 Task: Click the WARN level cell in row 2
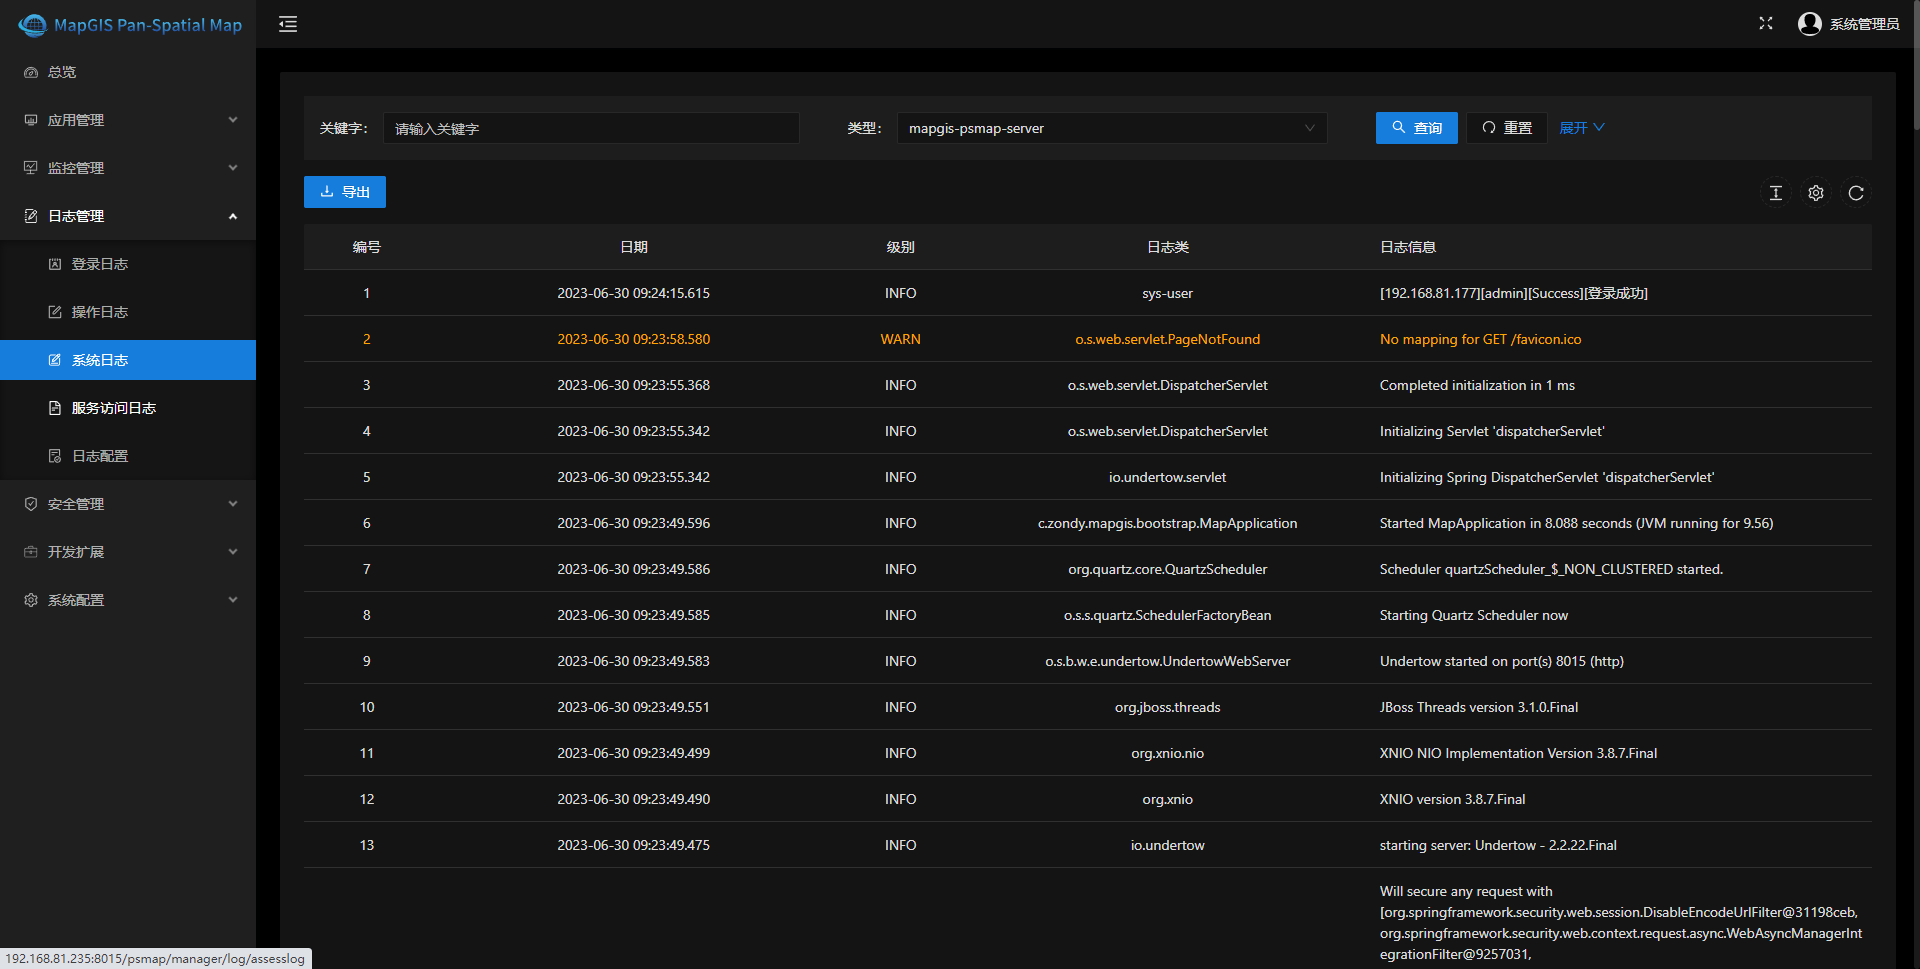click(901, 339)
